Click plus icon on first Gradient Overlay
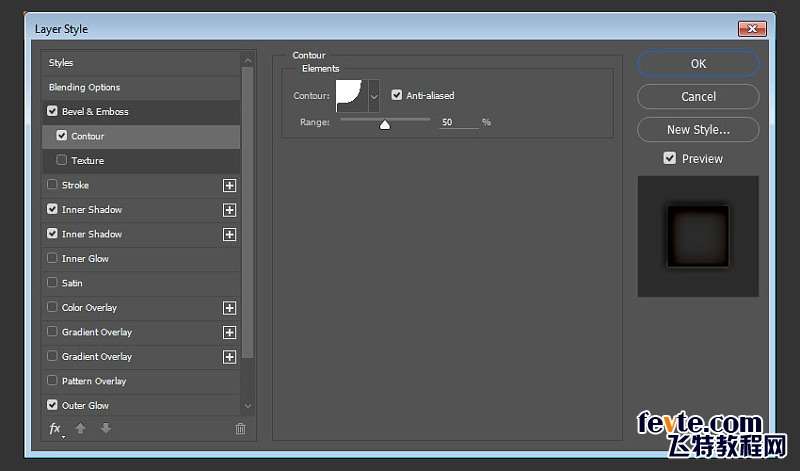800x471 pixels. coord(230,332)
